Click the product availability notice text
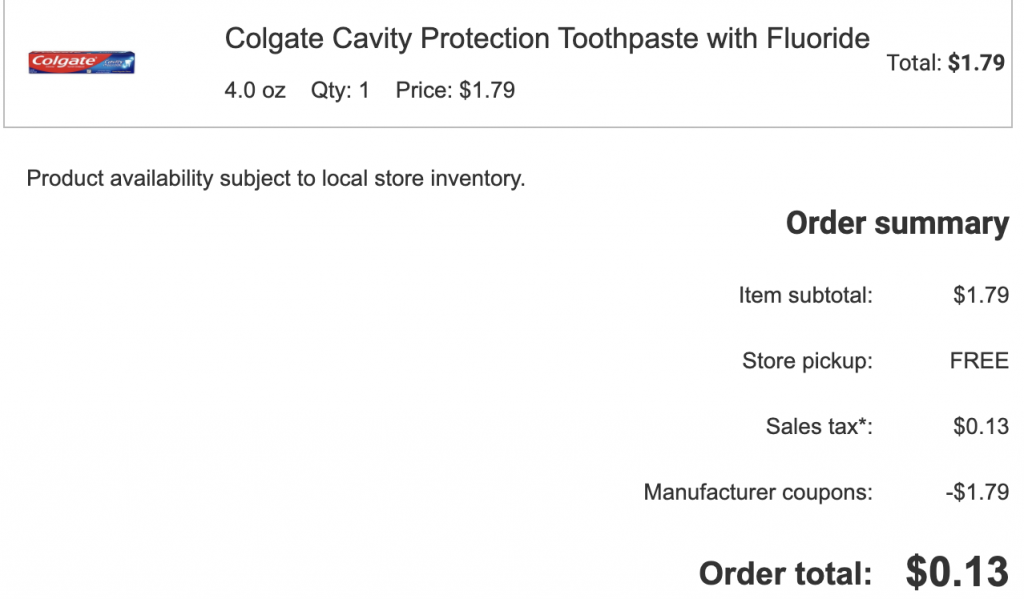This screenshot has height=599, width=1024. coord(276,180)
